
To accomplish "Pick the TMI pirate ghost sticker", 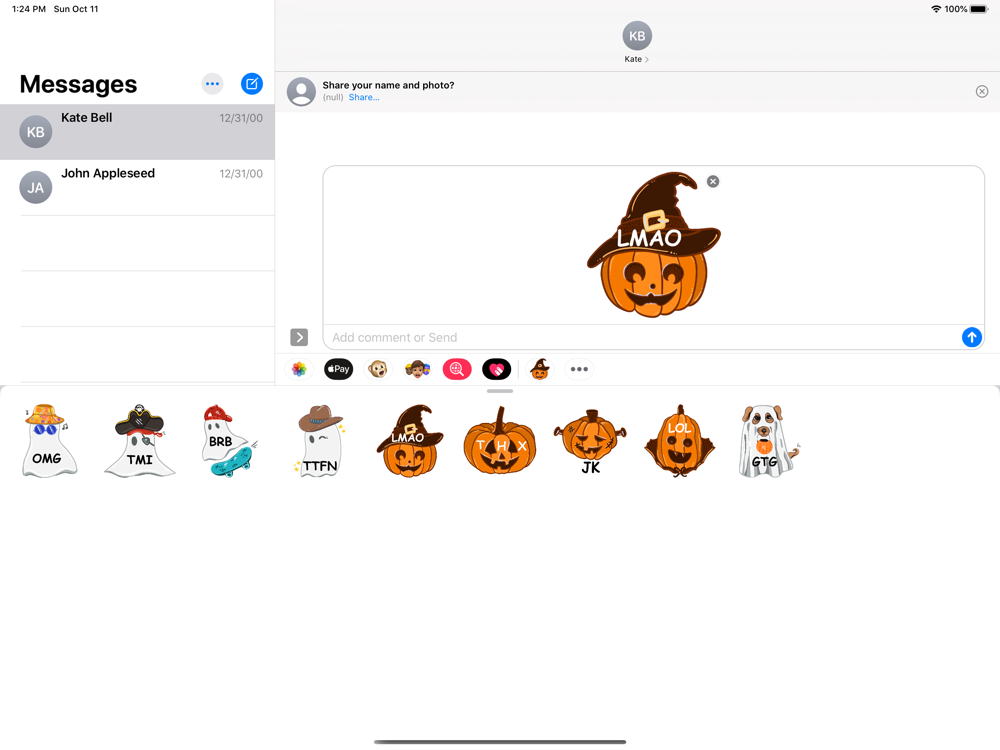I will click(x=140, y=441).
